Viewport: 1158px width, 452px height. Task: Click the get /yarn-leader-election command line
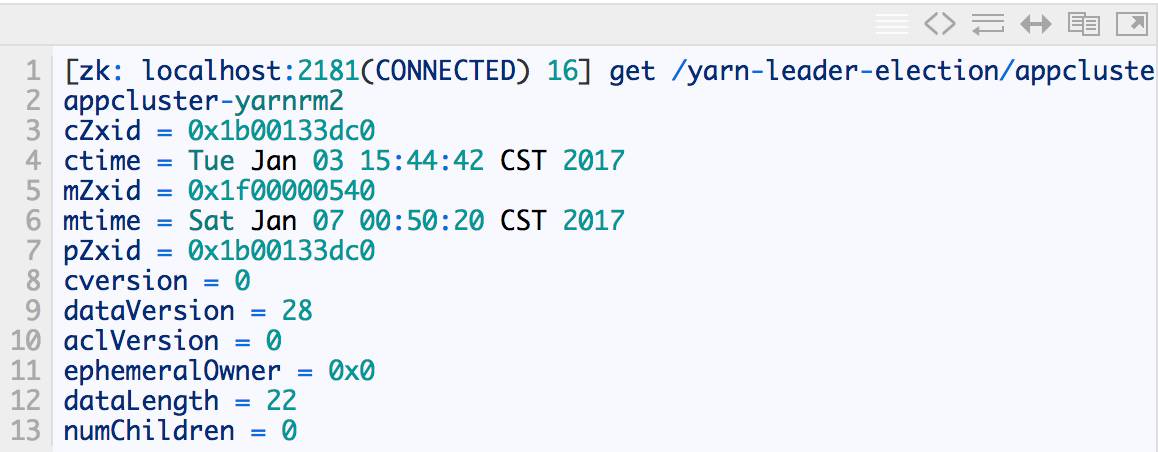610,71
